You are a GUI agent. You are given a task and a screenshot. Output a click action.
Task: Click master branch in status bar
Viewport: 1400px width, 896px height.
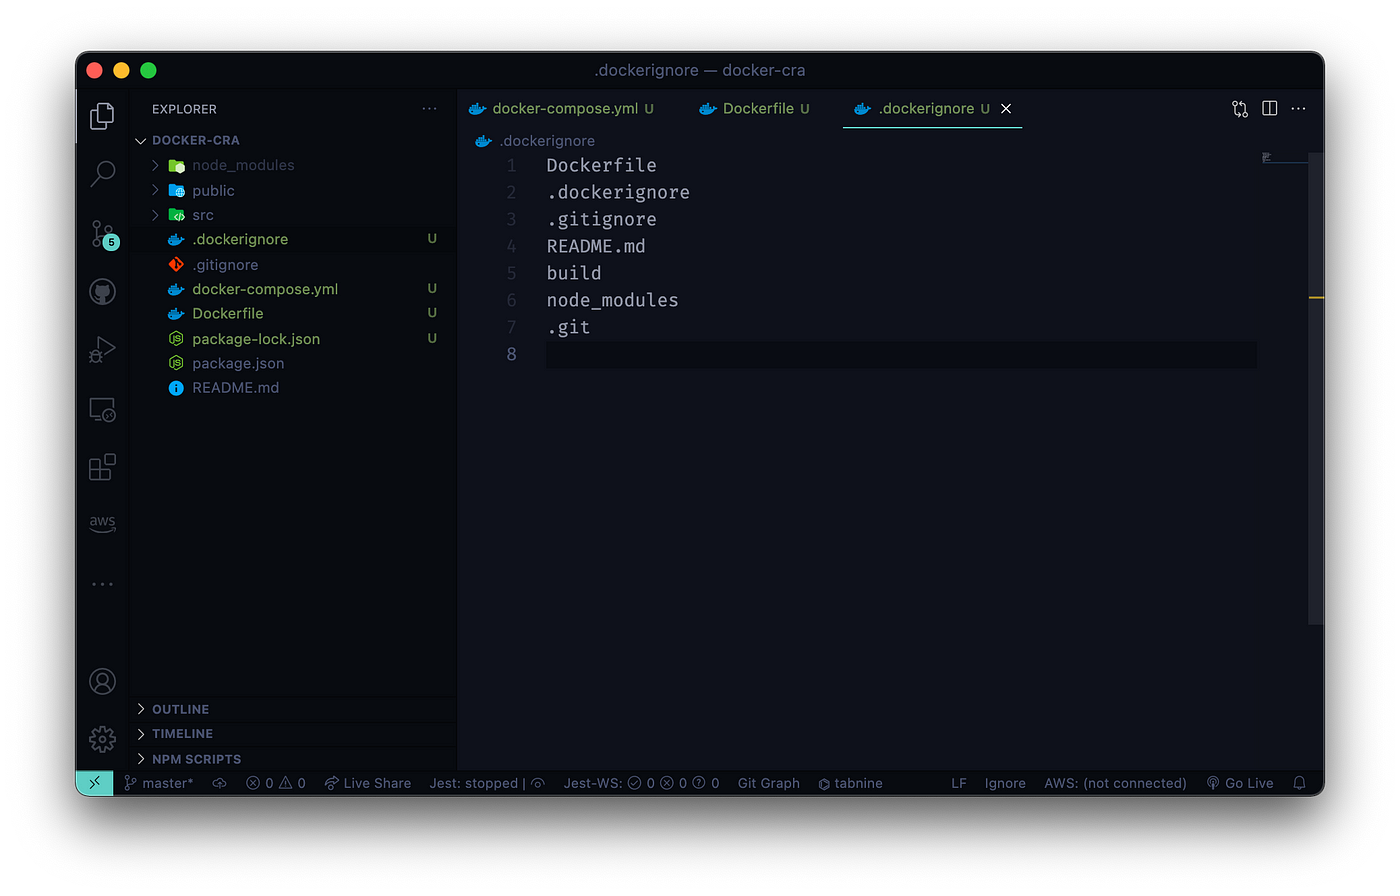pos(159,783)
